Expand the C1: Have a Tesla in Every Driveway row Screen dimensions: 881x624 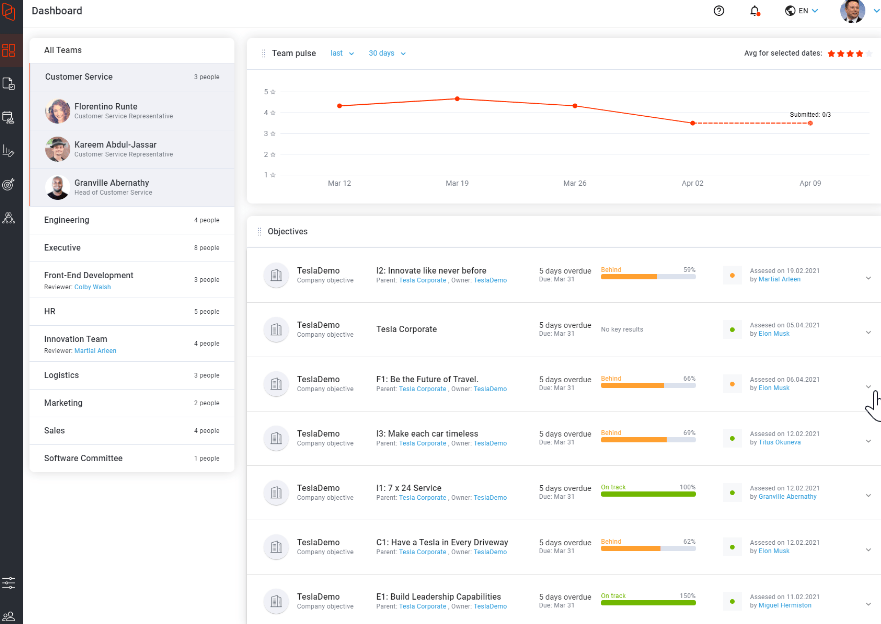[x=868, y=549]
